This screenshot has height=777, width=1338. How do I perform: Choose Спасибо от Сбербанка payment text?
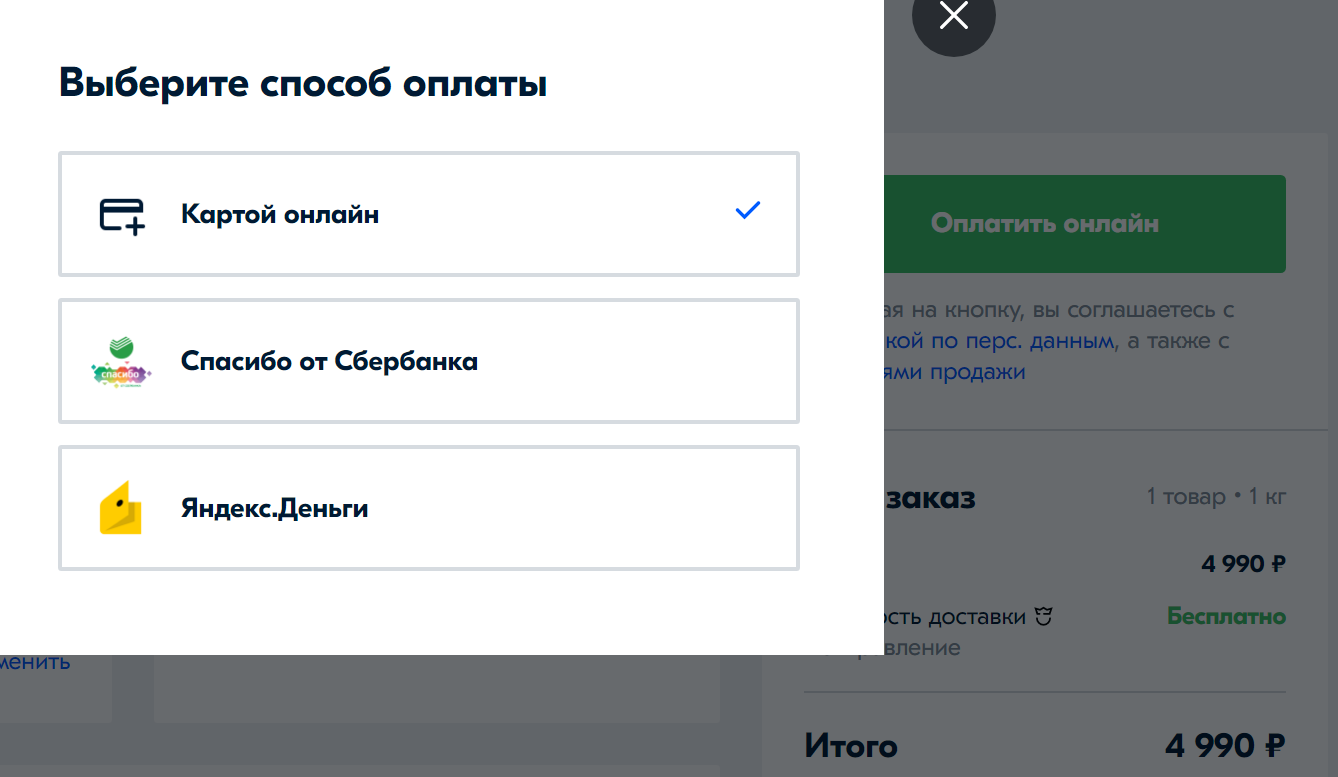(329, 361)
